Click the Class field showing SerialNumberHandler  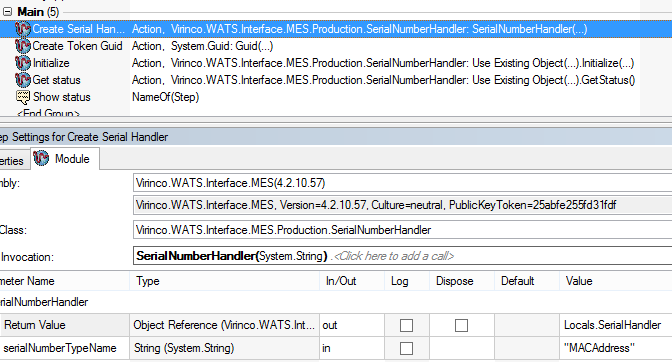(402, 230)
